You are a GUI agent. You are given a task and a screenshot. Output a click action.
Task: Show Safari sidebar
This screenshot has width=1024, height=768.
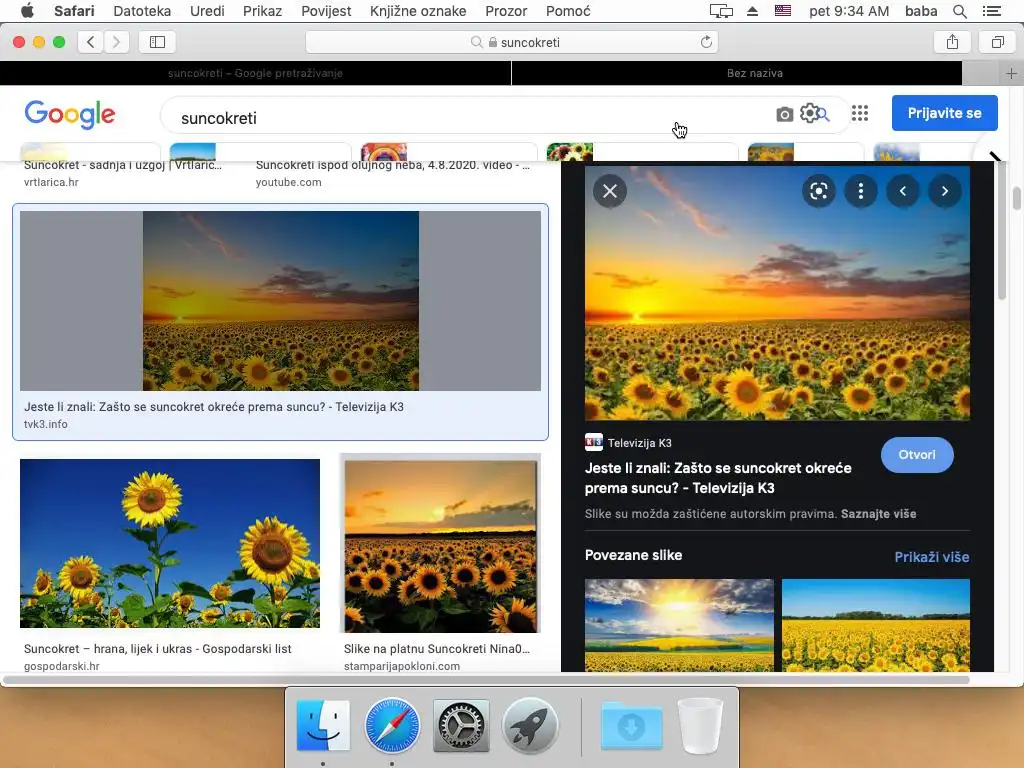click(157, 42)
